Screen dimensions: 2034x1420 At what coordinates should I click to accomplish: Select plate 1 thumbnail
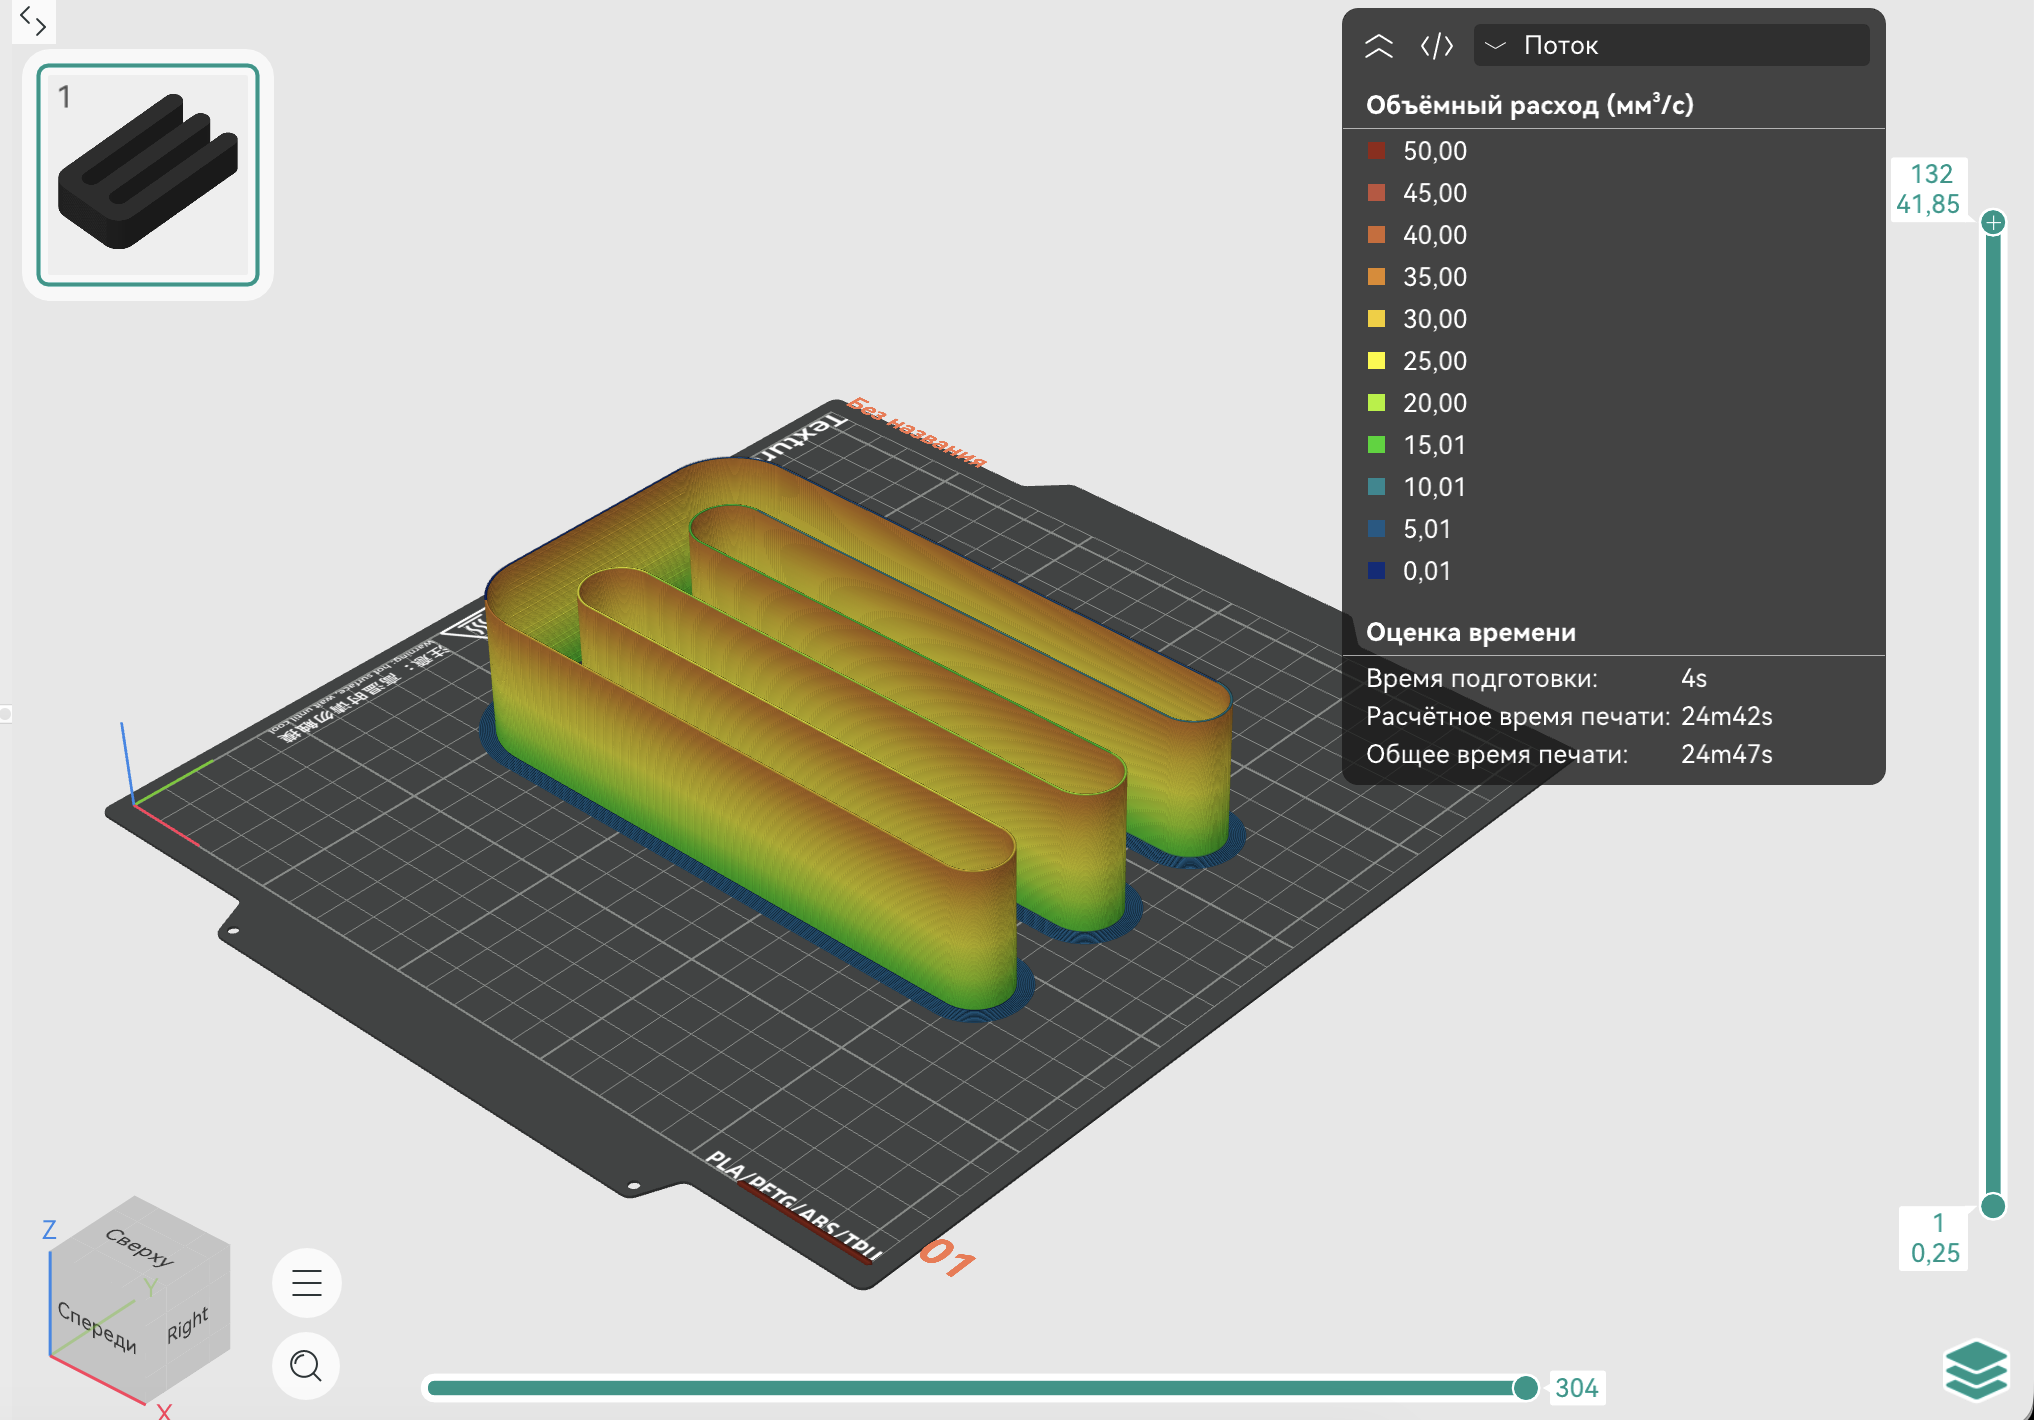click(x=148, y=175)
